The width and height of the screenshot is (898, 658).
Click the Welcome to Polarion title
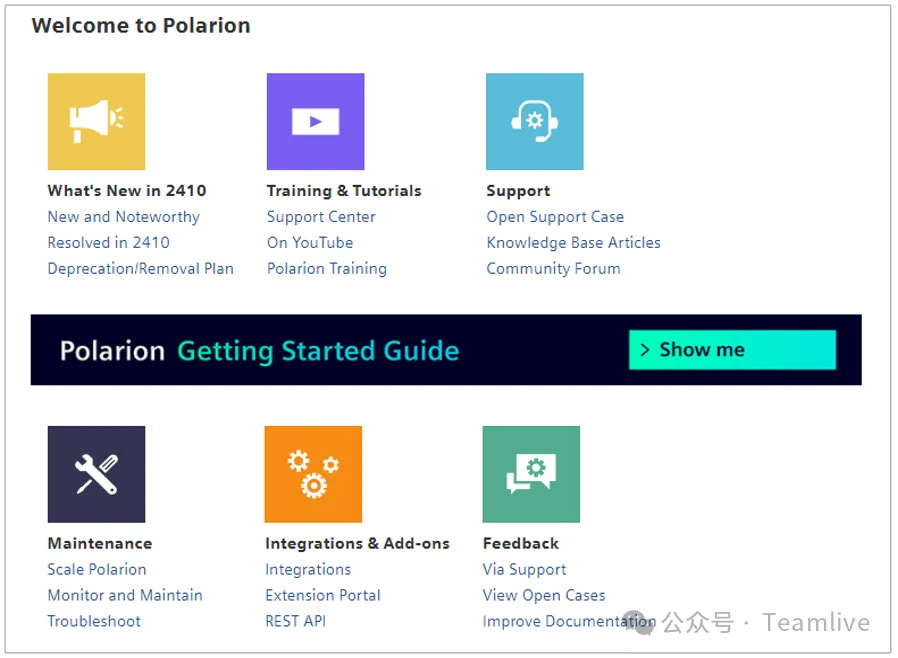[x=141, y=26]
